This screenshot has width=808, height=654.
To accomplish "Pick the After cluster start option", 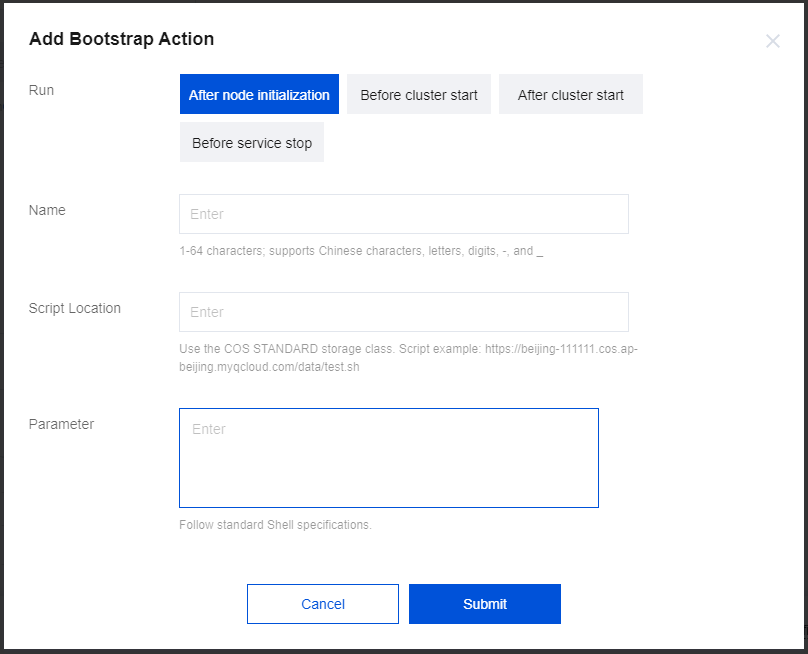I will pyautogui.click(x=570, y=95).
